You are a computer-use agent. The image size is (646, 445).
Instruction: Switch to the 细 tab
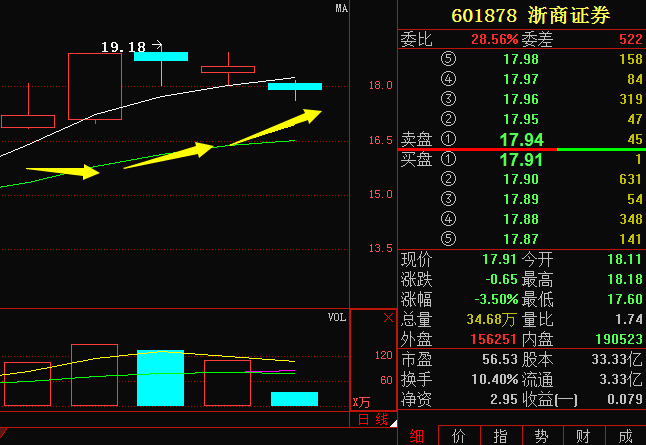[x=417, y=436]
